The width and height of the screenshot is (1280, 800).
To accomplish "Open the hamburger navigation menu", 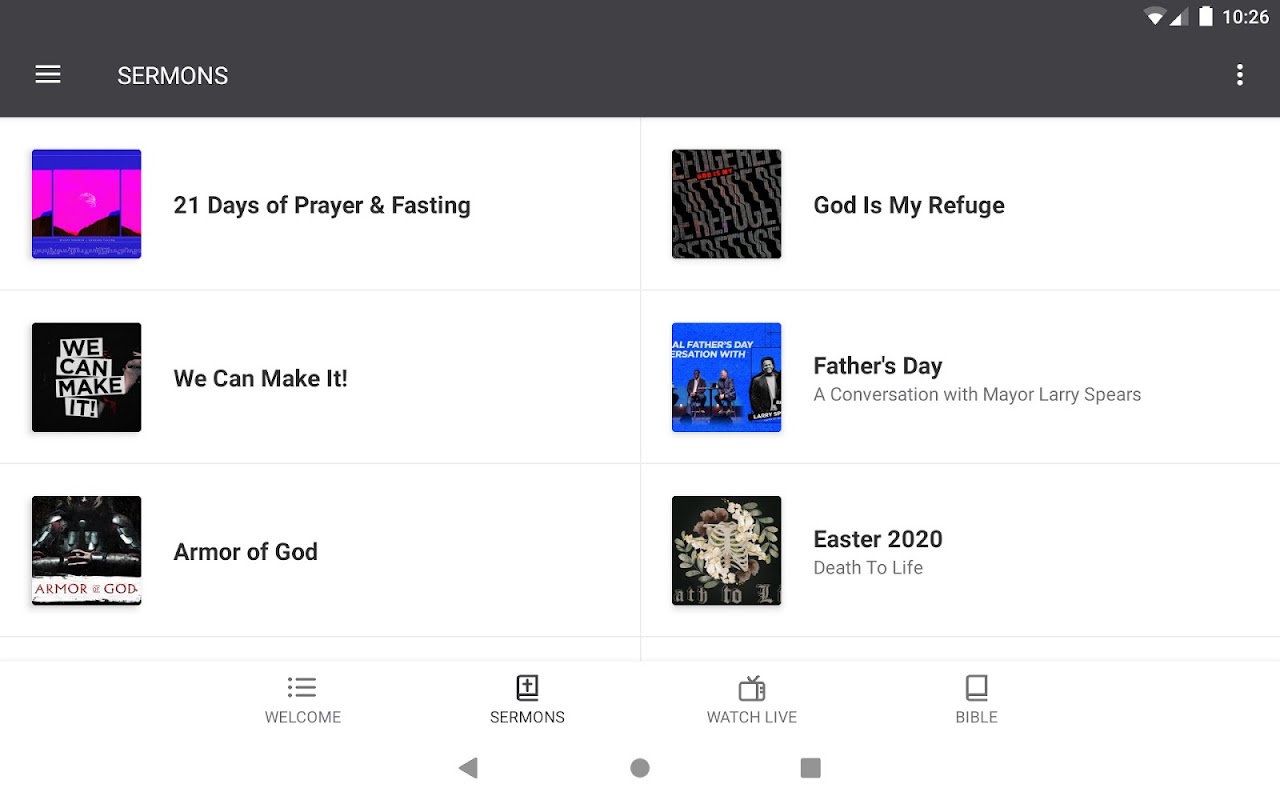I will pos(48,75).
